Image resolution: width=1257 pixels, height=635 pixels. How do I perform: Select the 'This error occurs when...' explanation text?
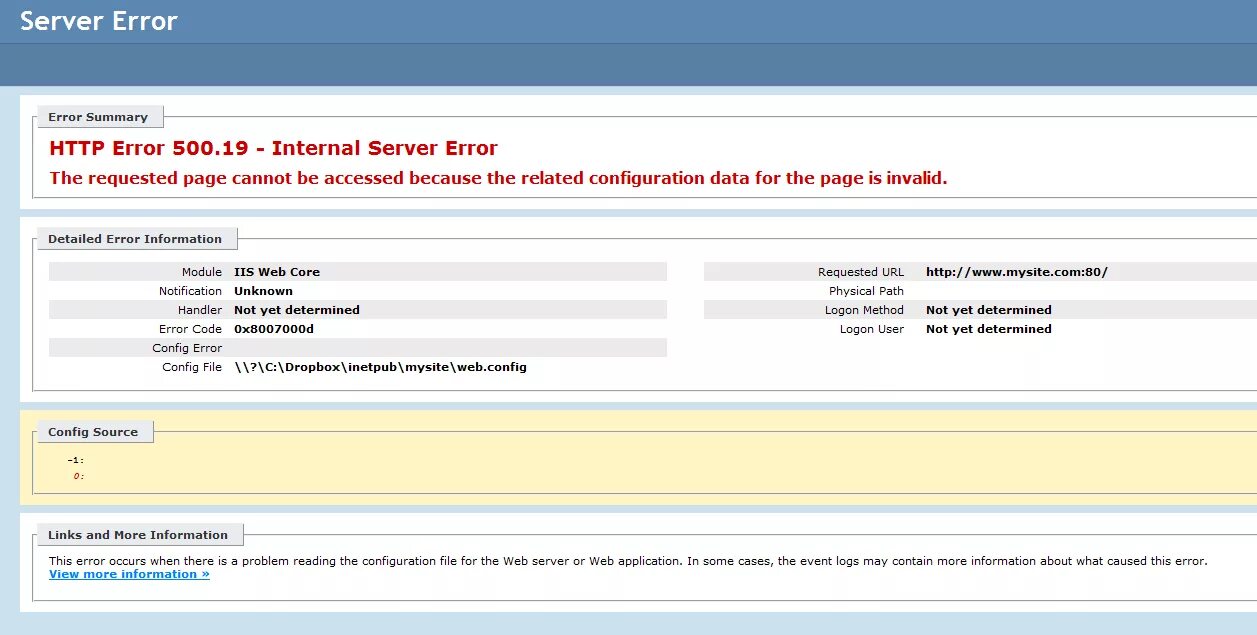pyautogui.click(x=628, y=561)
